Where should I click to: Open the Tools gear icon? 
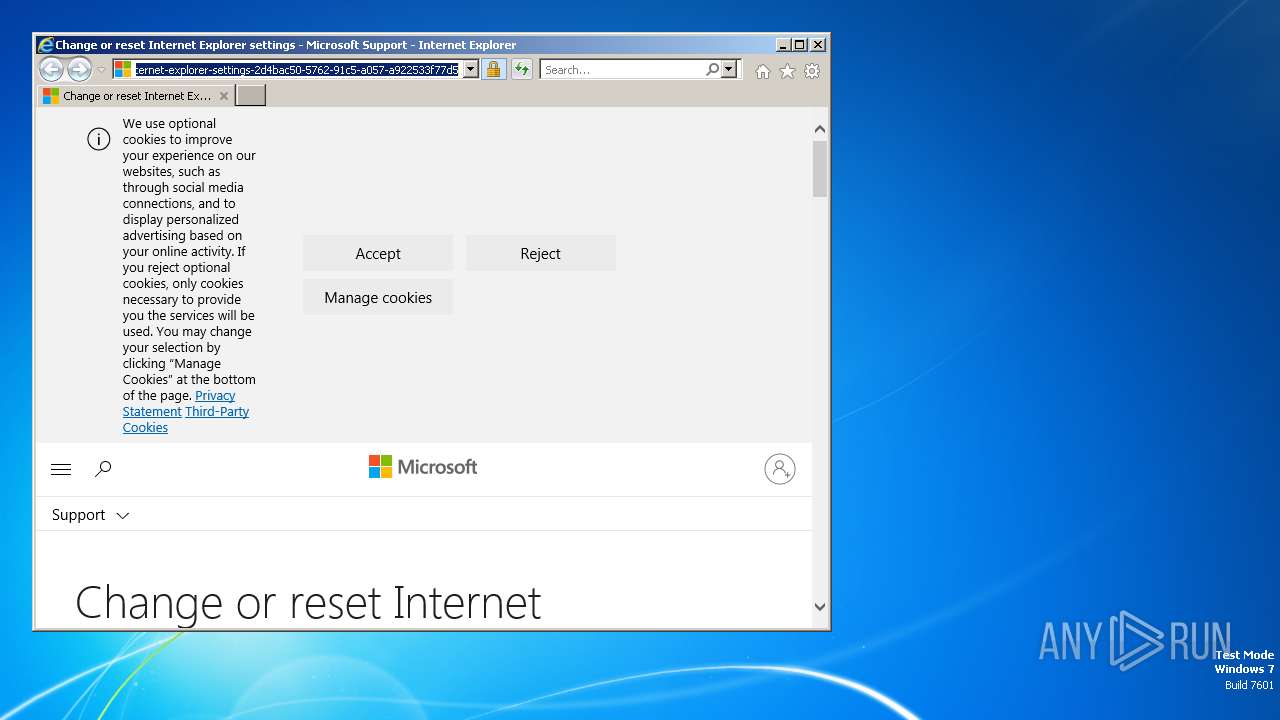coord(812,71)
